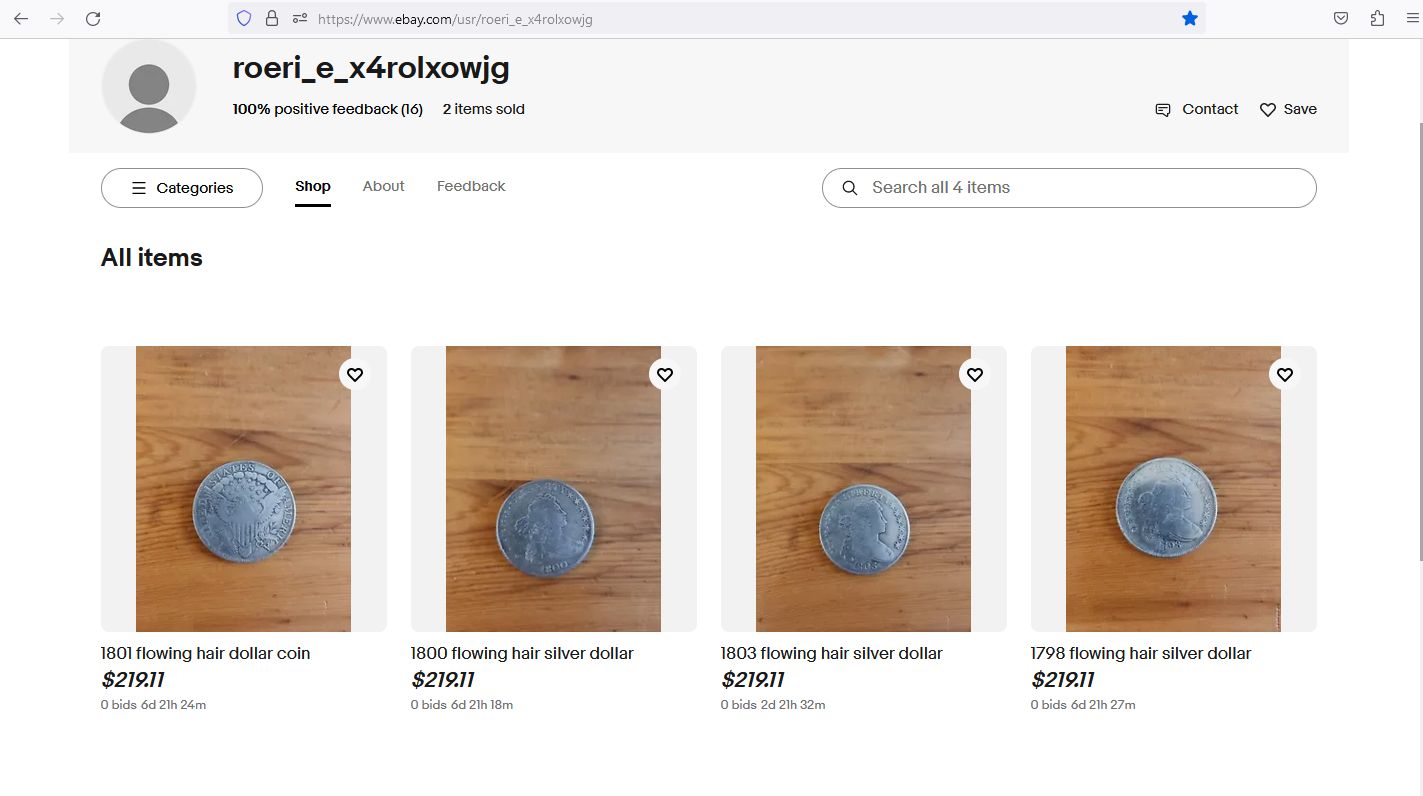This screenshot has height=796, width=1423.
Task: Reload the page with the browser refresh icon
Action: coord(93,18)
